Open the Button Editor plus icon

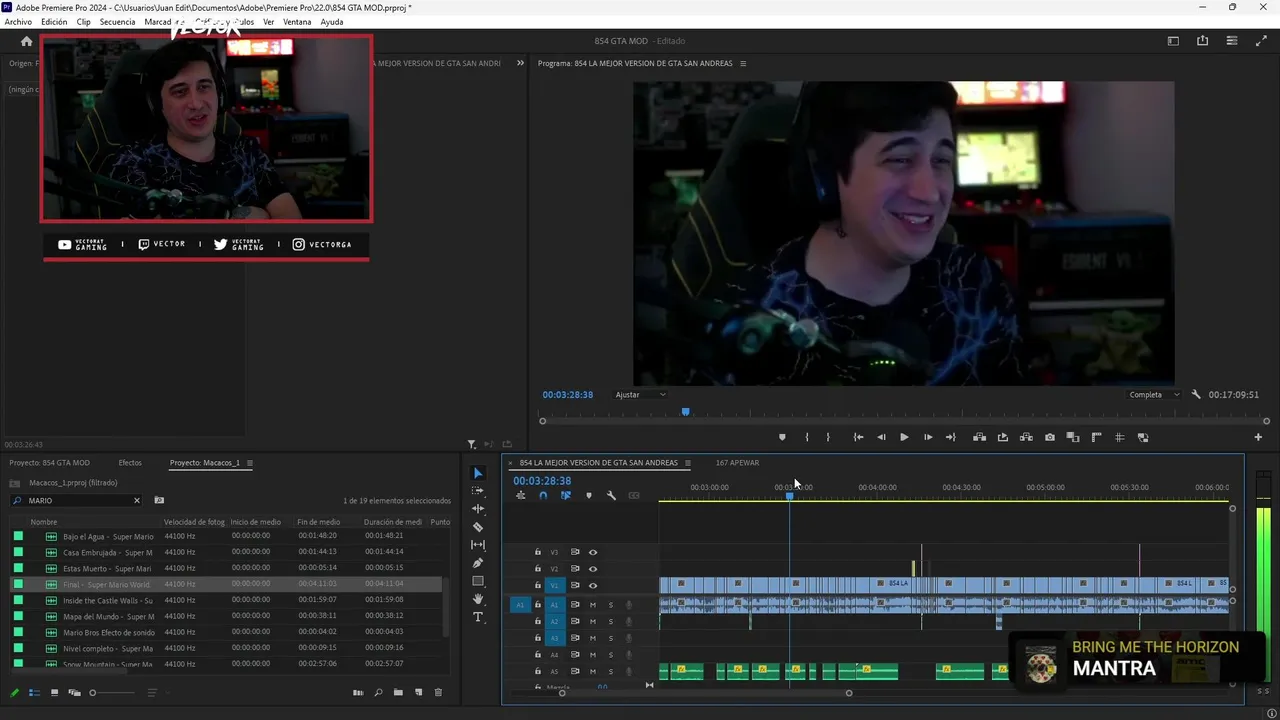pos(1258,437)
